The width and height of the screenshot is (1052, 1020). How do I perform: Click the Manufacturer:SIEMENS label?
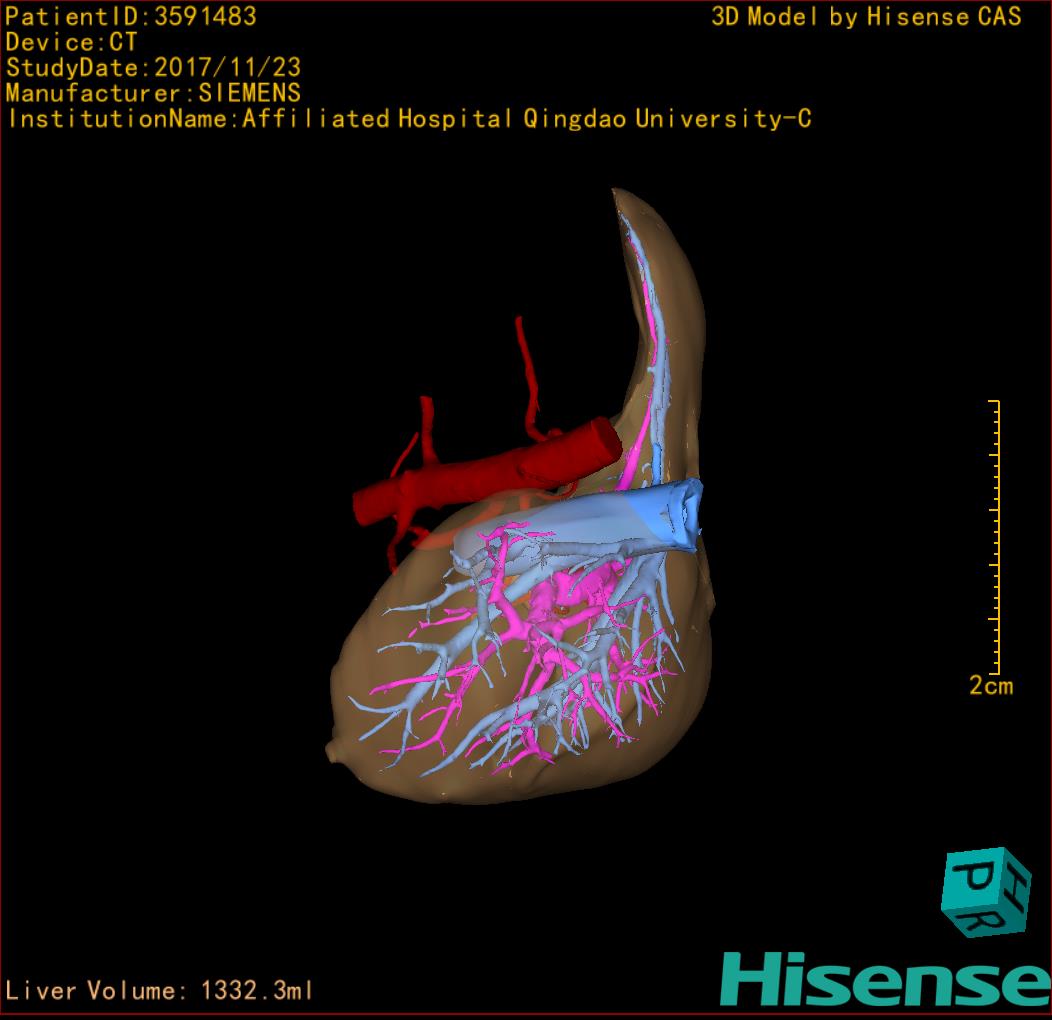[153, 94]
